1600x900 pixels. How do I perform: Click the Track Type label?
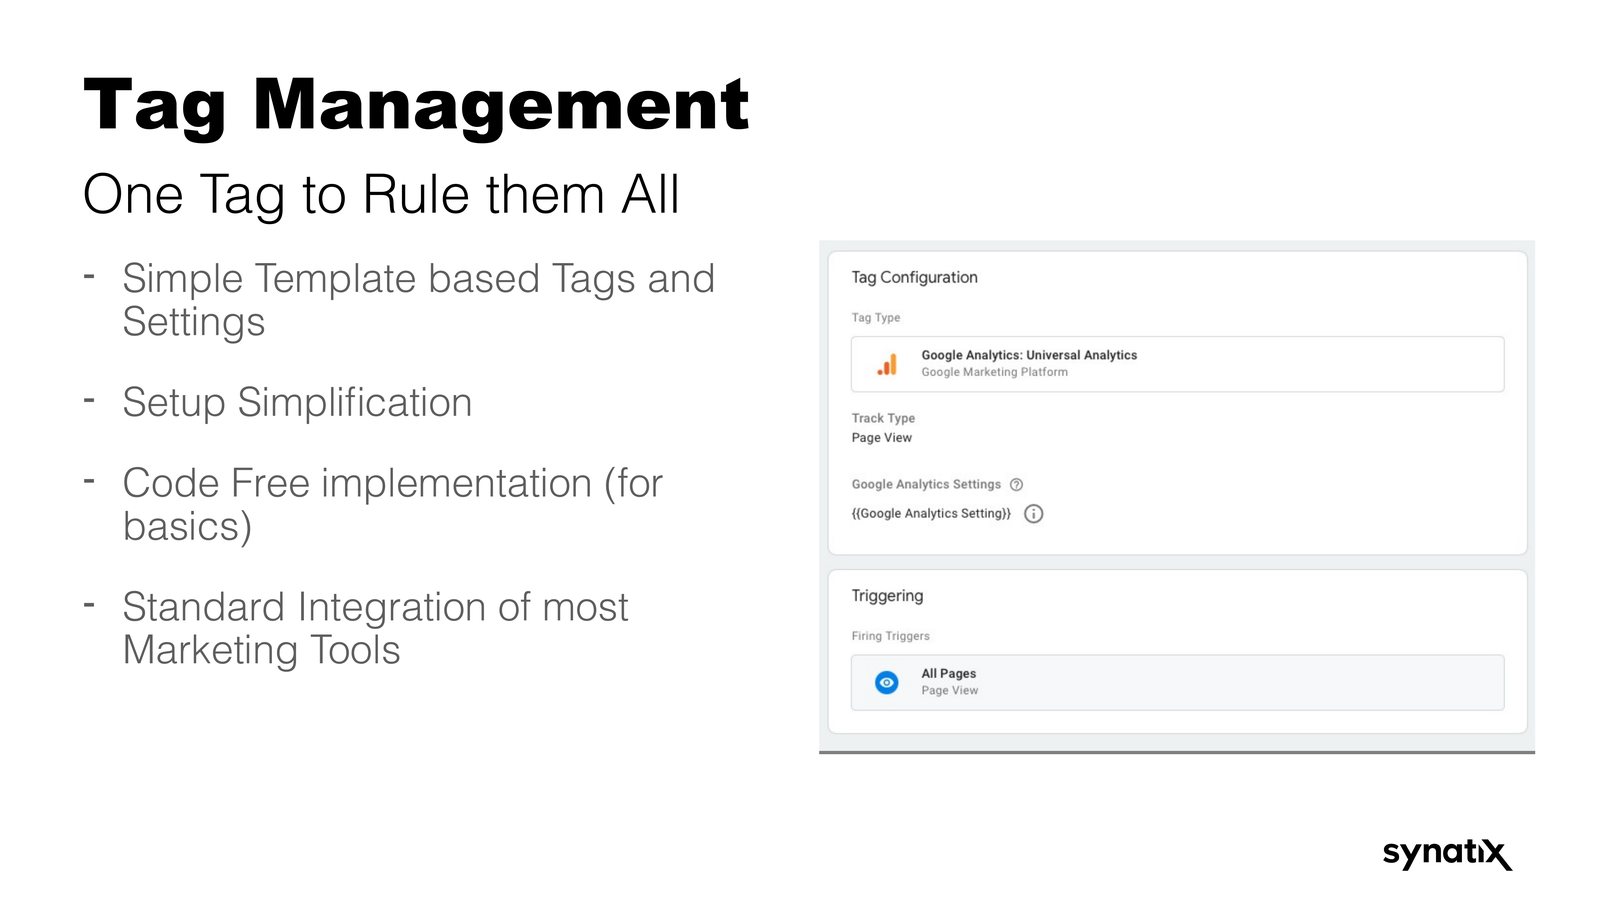coord(883,419)
